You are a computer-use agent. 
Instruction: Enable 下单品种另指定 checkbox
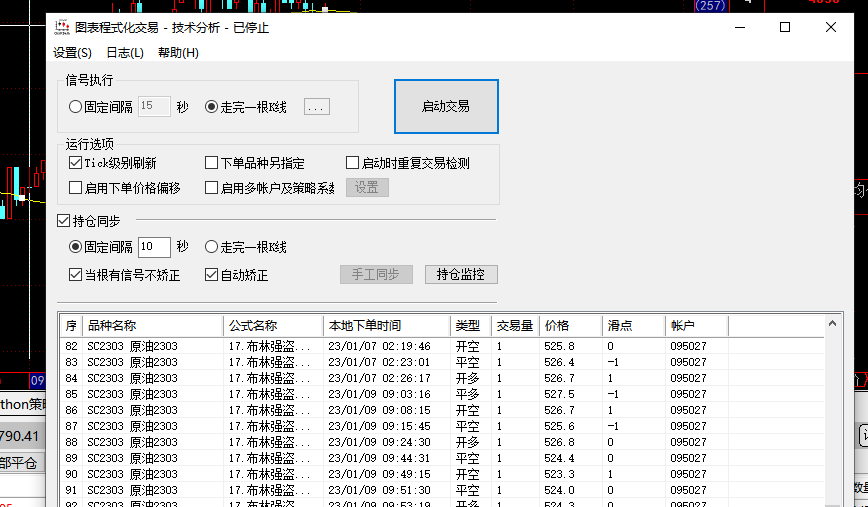click(211, 163)
